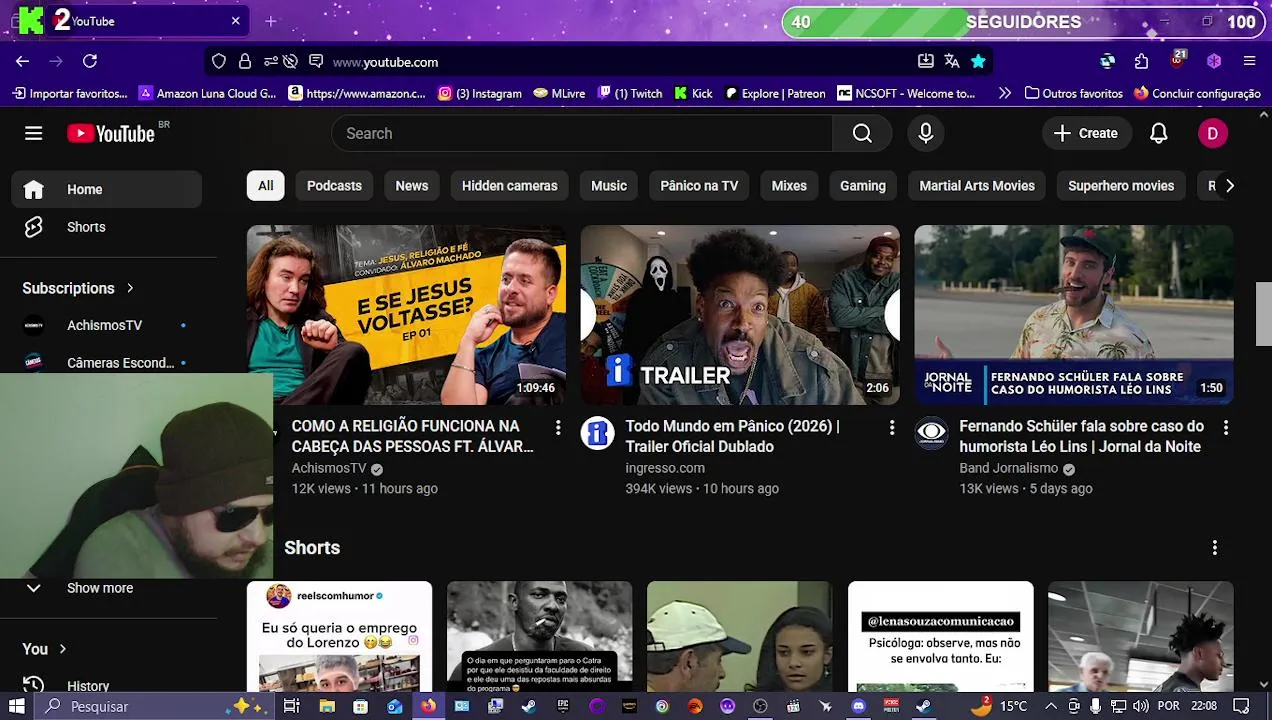This screenshot has height=720, width=1272.
Task: Click the Create button
Action: coord(1086,133)
